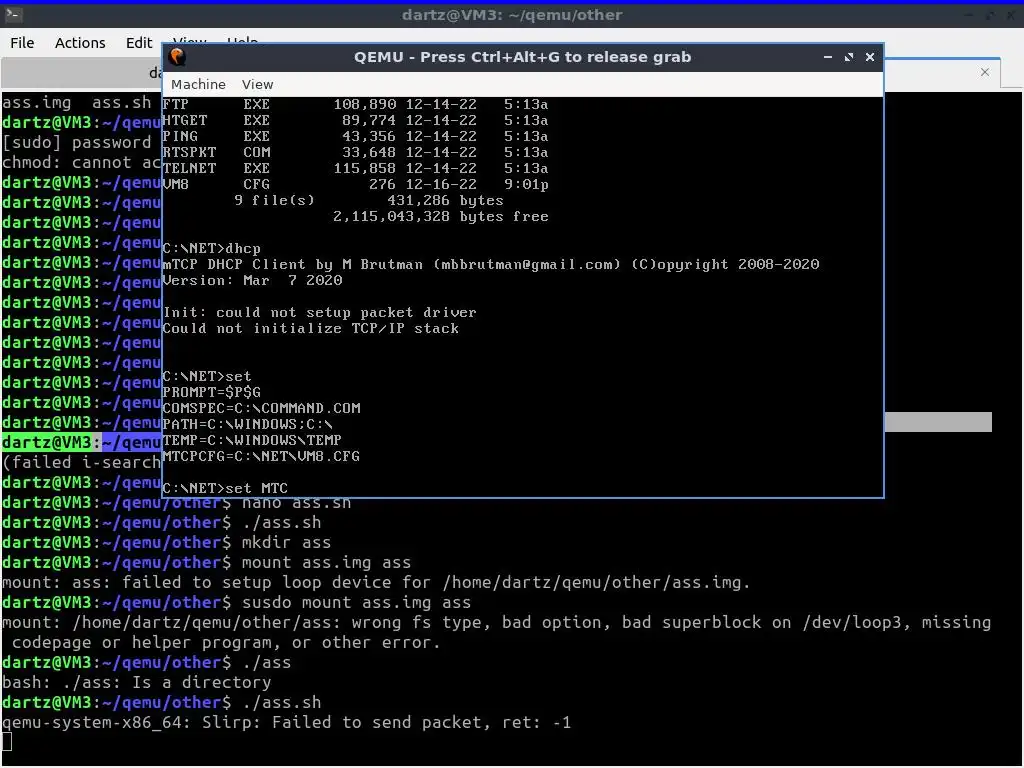Click the QEMU title bar text
This screenshot has height=768, width=1024.
[522, 57]
